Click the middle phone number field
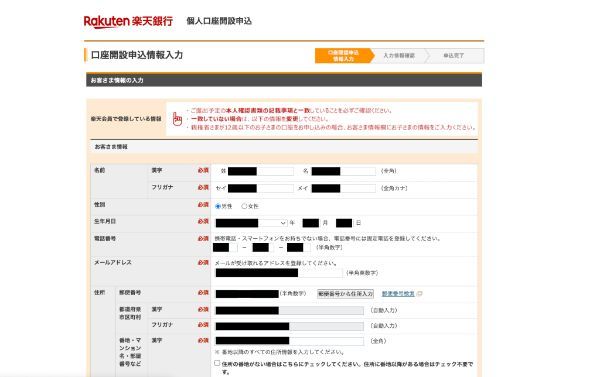This screenshot has width=600, height=377. tap(264, 248)
